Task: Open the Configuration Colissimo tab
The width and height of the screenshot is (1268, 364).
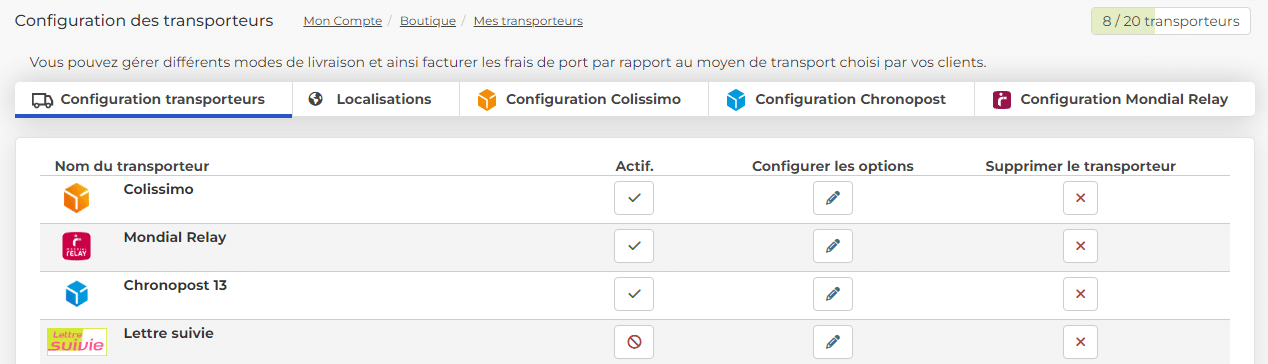Action: pyautogui.click(x=584, y=100)
